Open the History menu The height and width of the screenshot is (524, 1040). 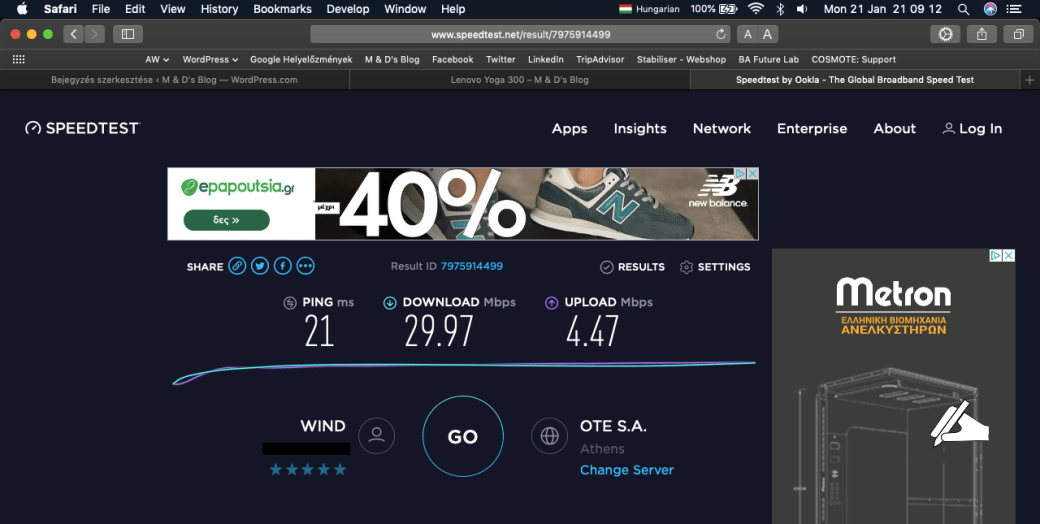click(x=219, y=9)
